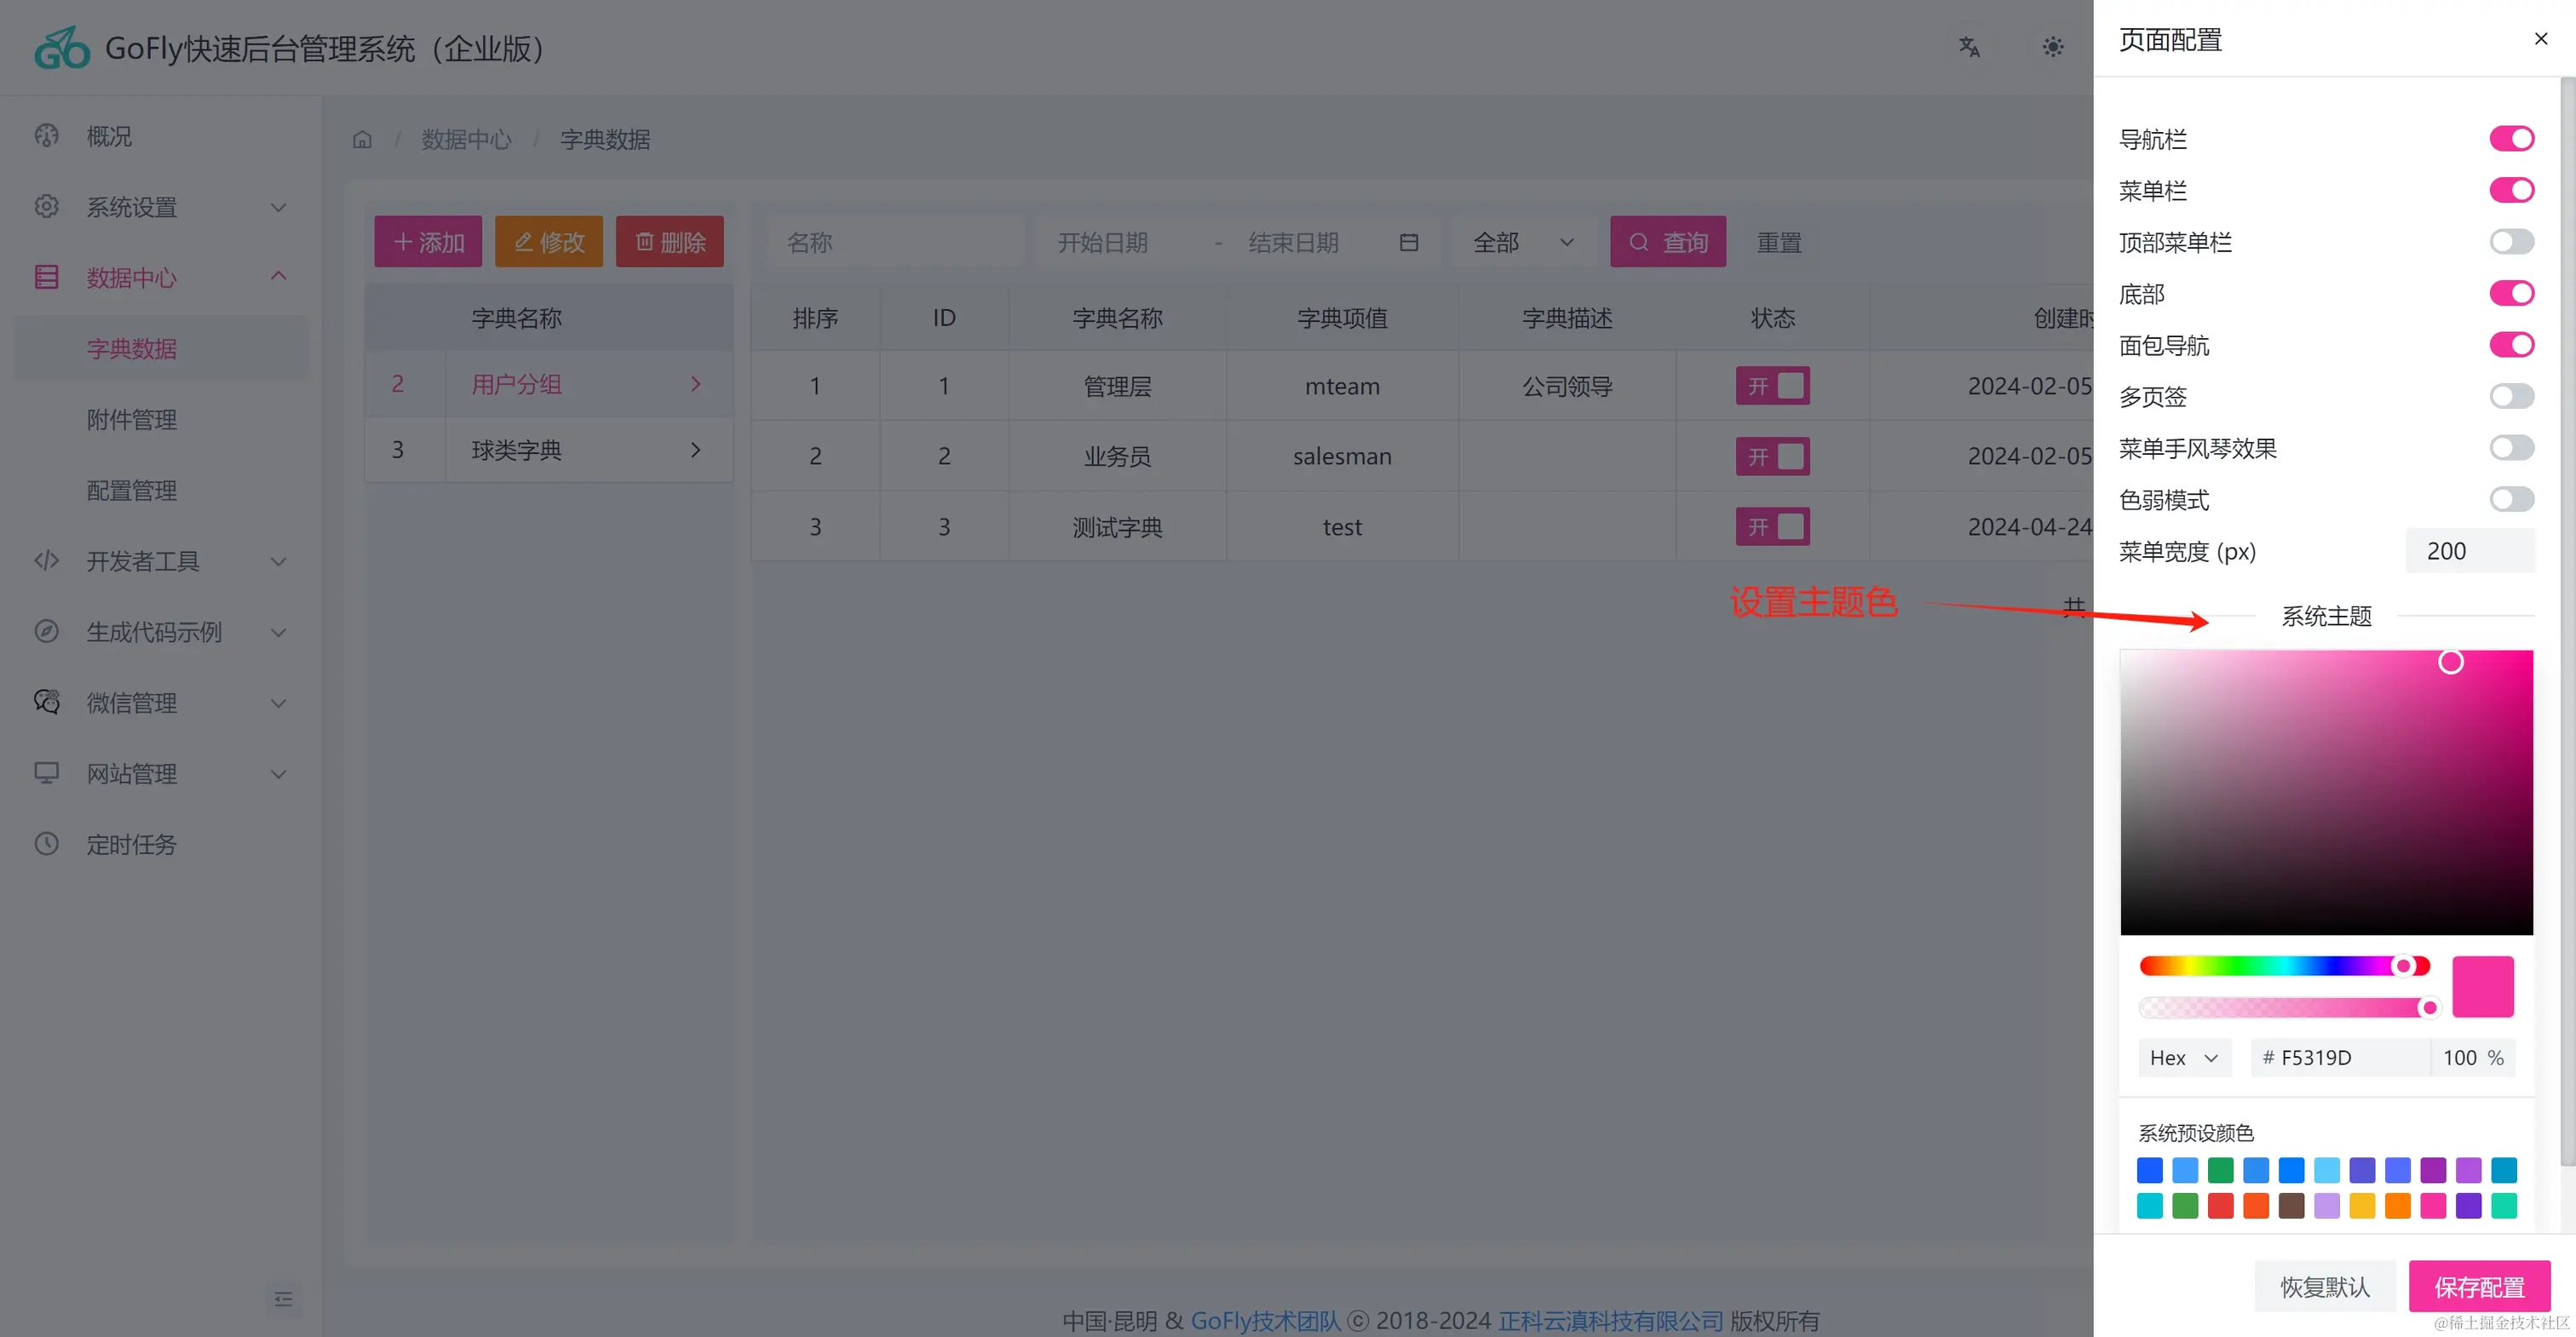Click the 开发者工具 code icon
Image resolution: width=2576 pixels, height=1337 pixels.
[47, 561]
